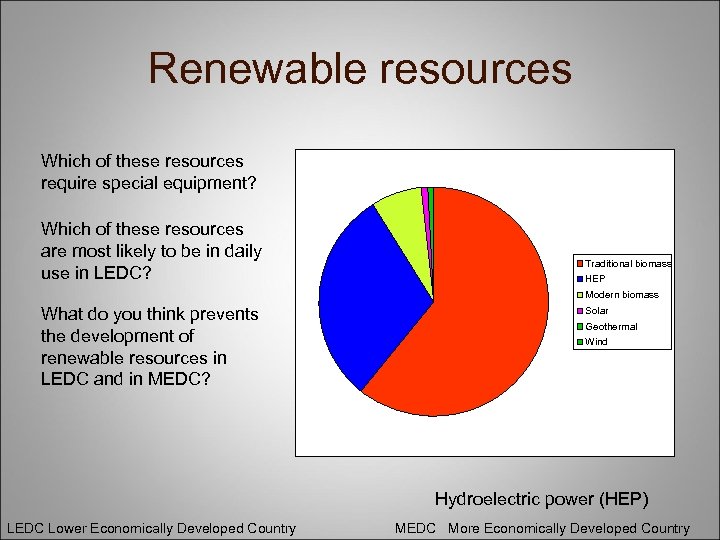This screenshot has height=540, width=720.
Task: Click the magenta Solar pie slice
Action: (425, 207)
